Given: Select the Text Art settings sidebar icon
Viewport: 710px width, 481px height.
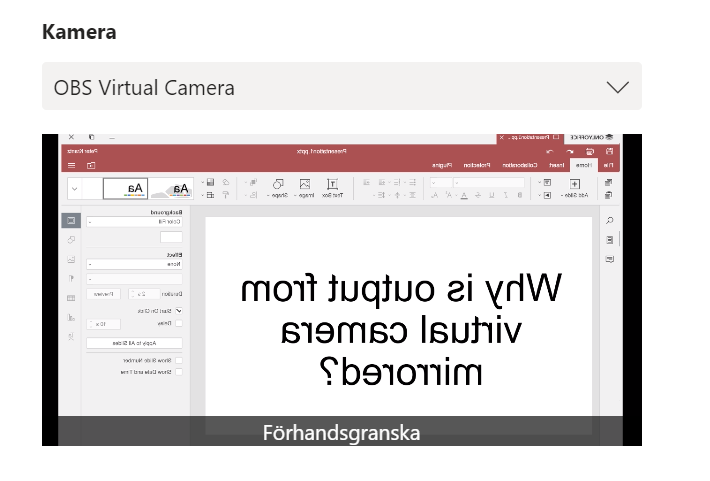Looking at the screenshot, I should [71, 337].
